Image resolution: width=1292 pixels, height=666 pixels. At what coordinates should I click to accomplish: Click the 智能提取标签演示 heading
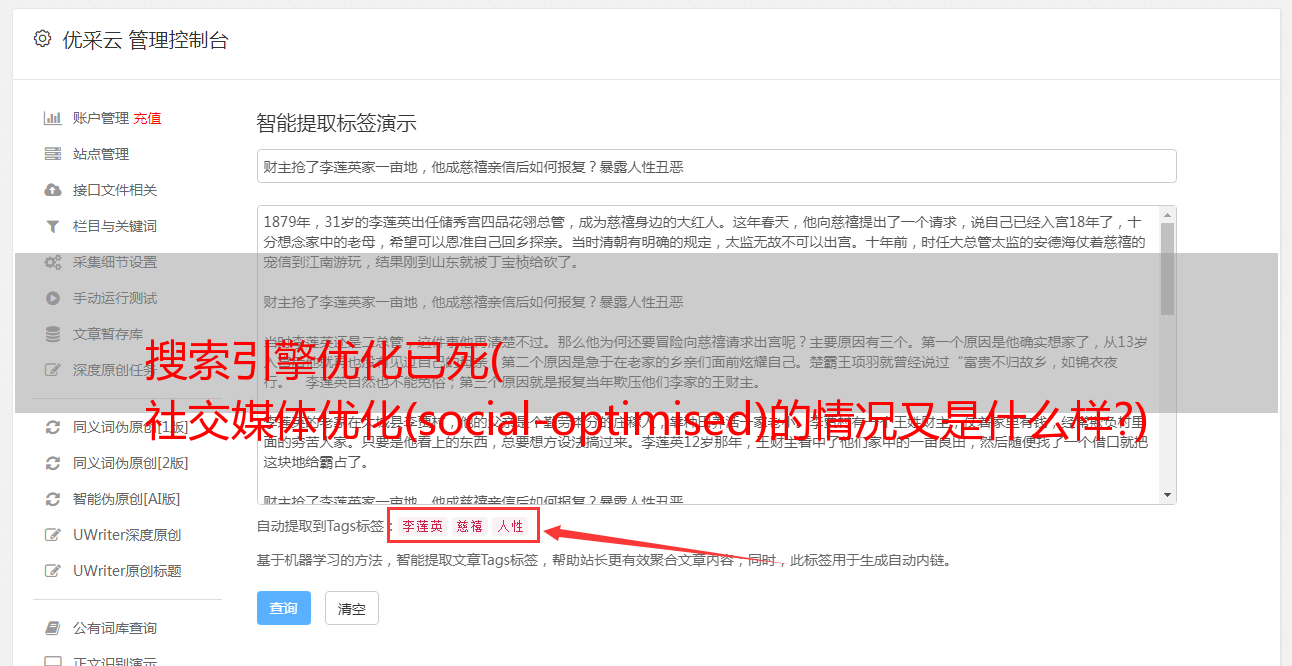coord(336,124)
